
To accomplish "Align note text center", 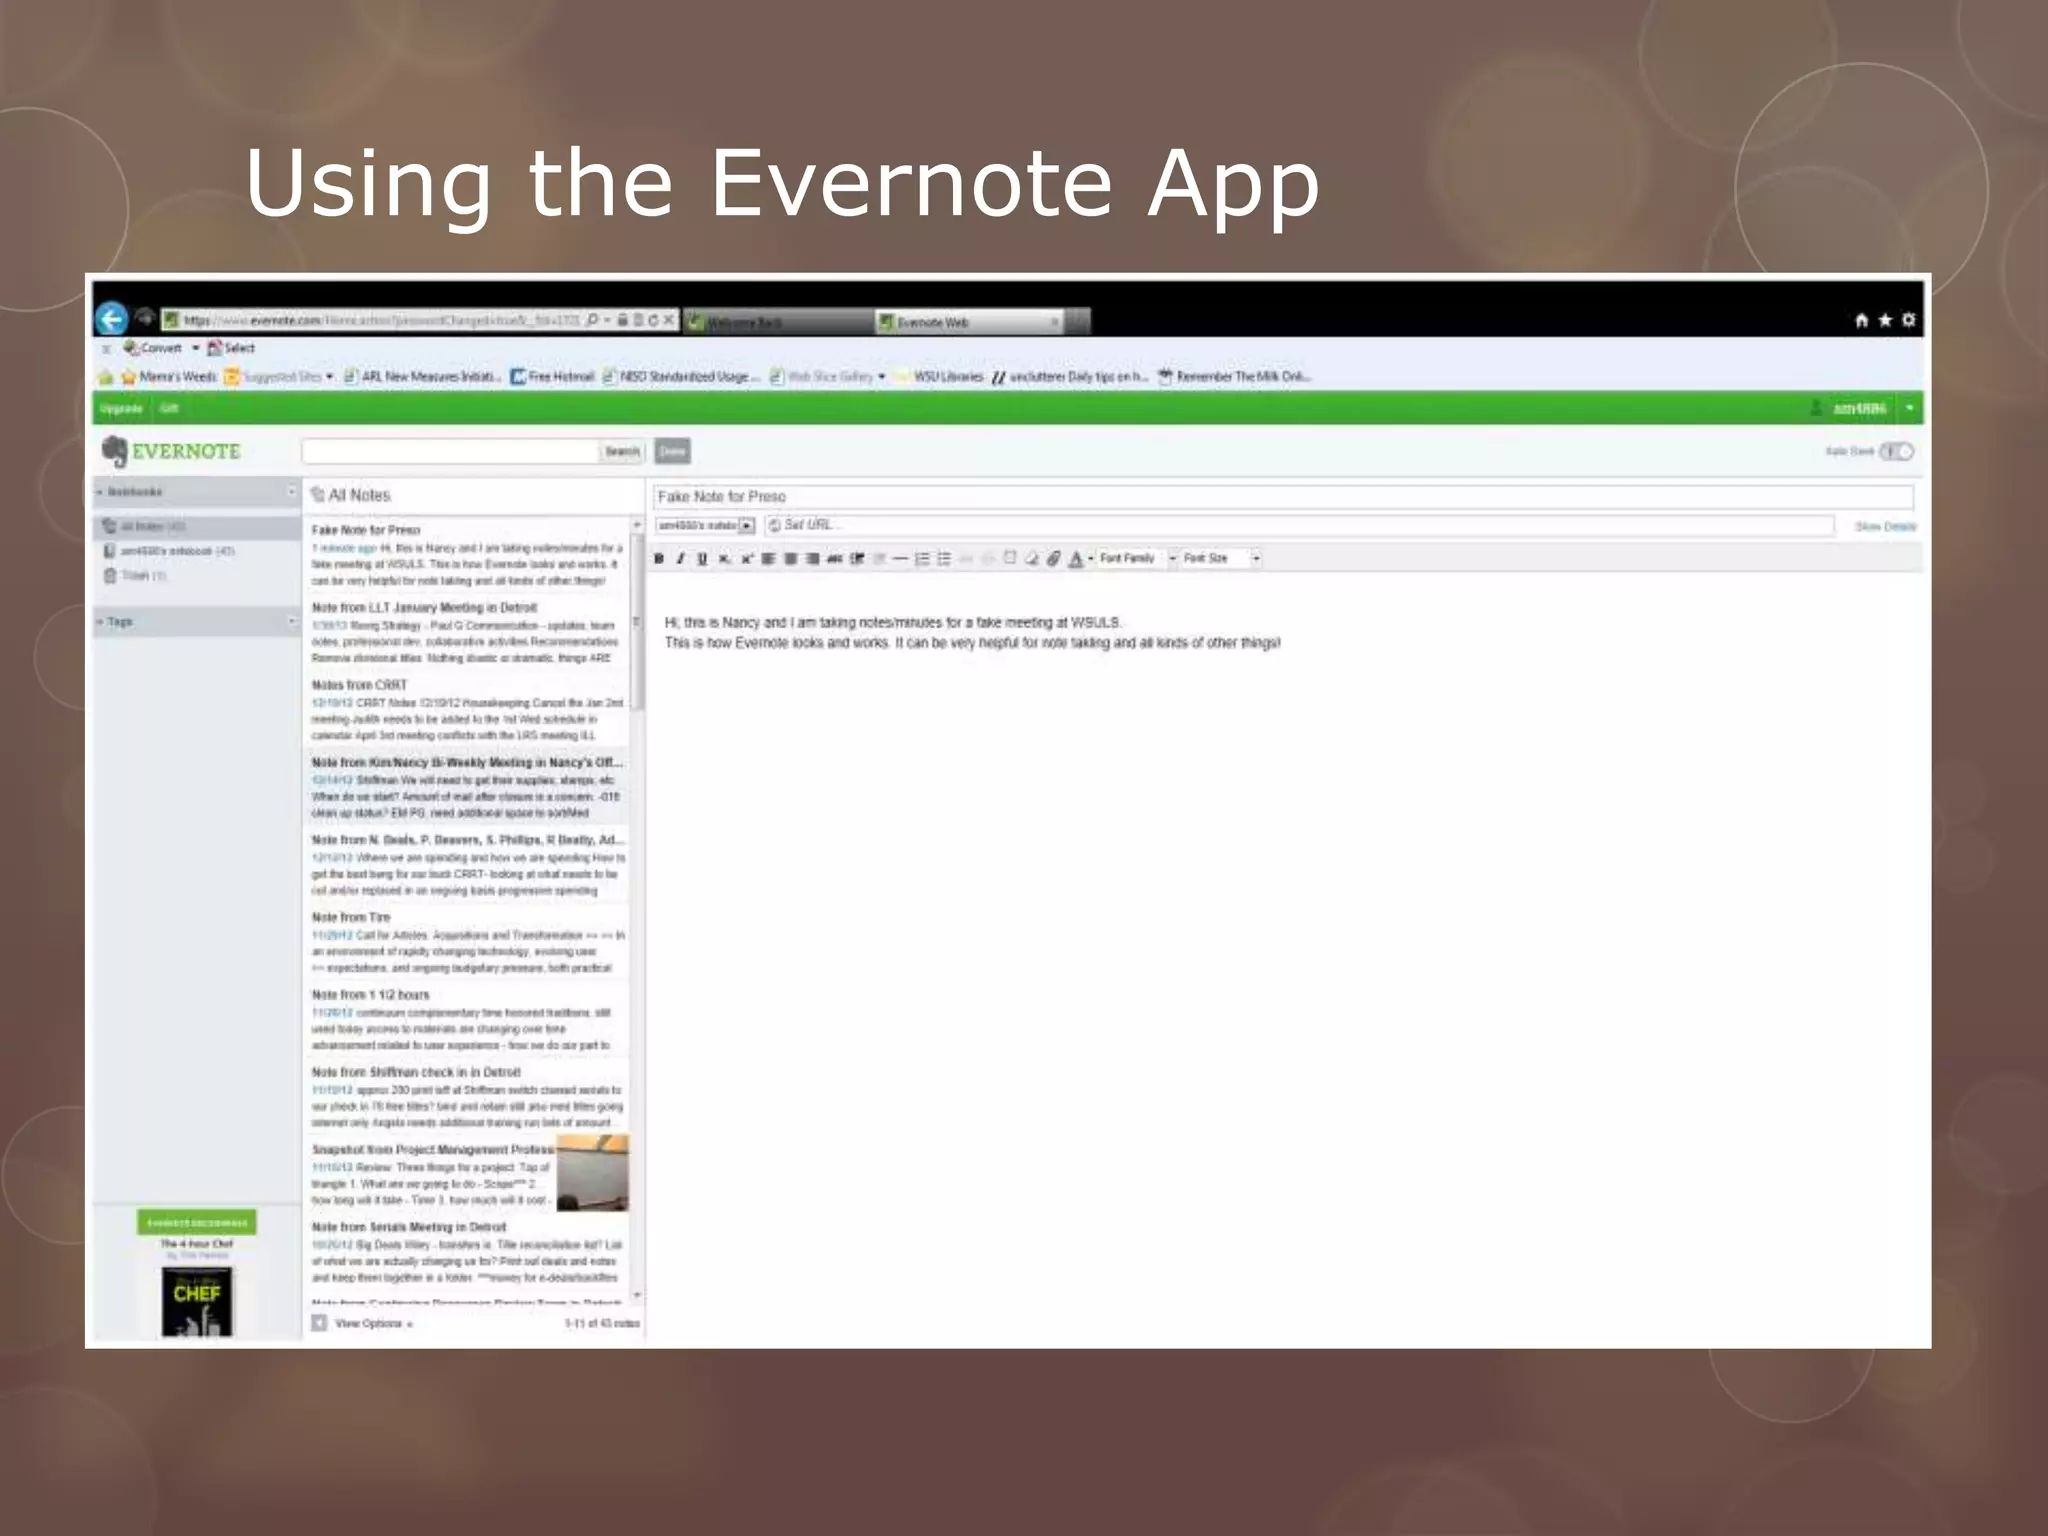I will (x=790, y=559).
